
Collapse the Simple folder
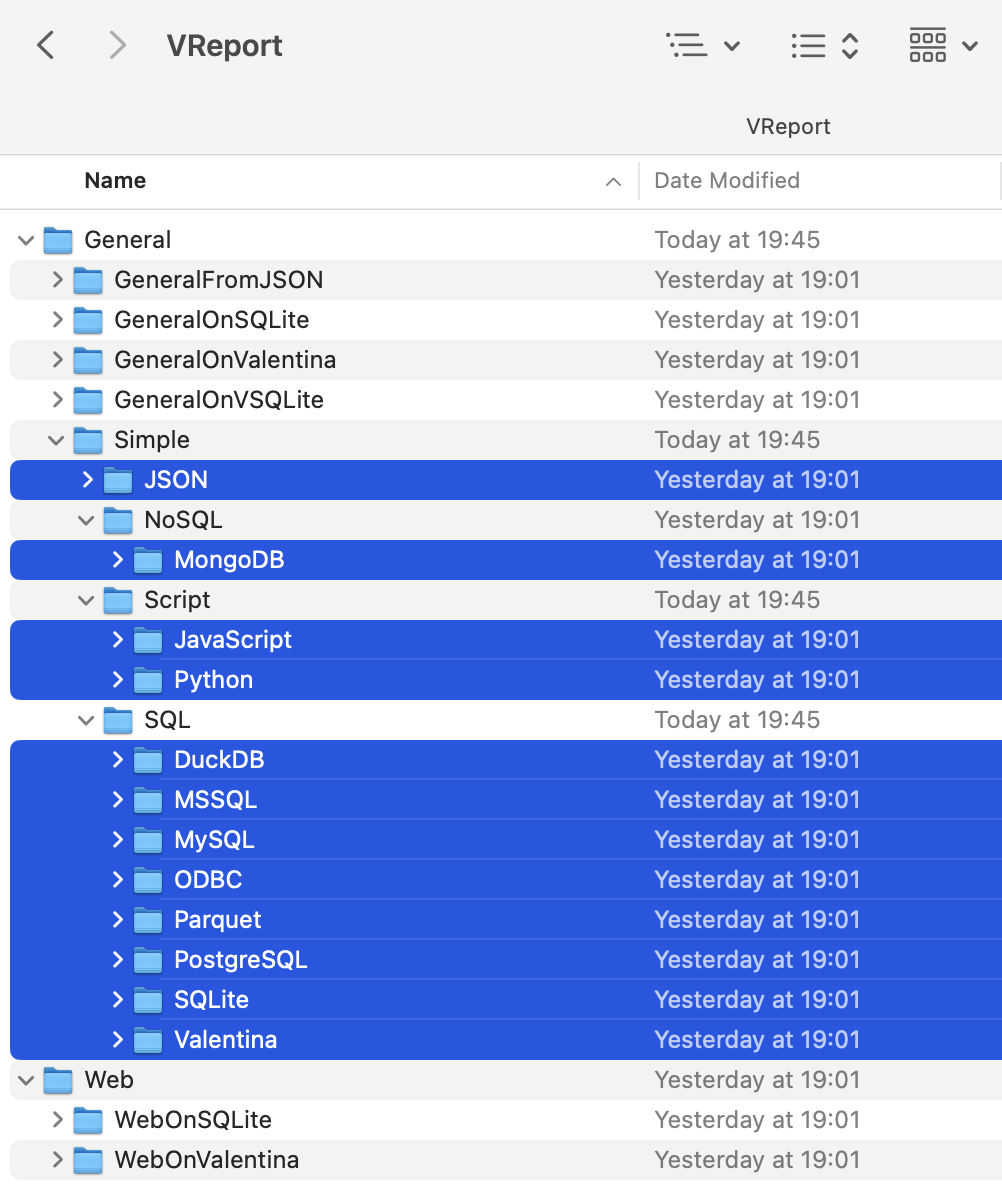56,441
